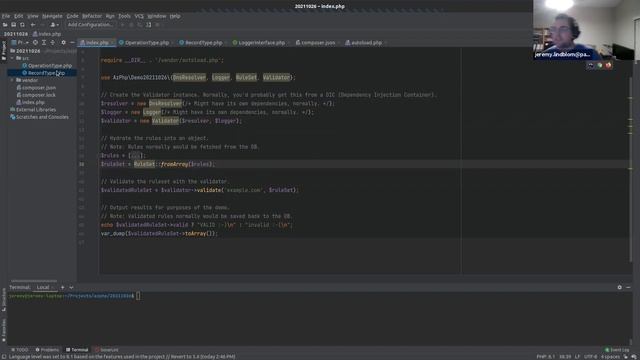This screenshot has height=360, width=640.
Task: Open the Code menu
Action: 72,16
